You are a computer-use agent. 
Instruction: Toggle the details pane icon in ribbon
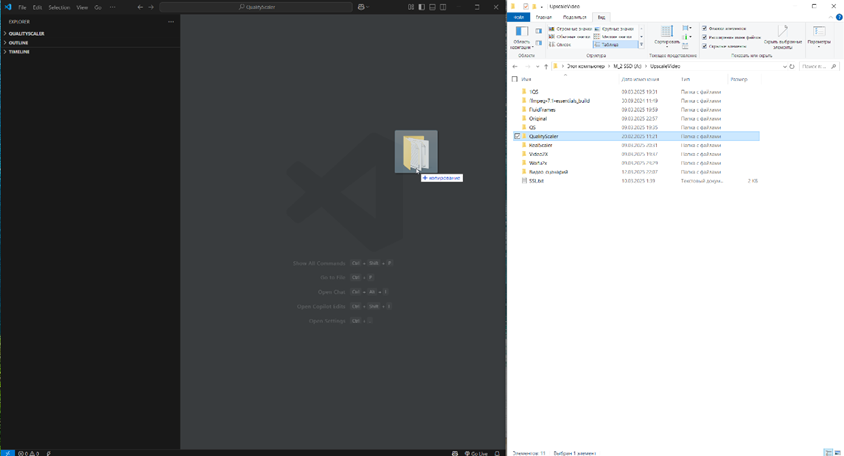(539, 43)
